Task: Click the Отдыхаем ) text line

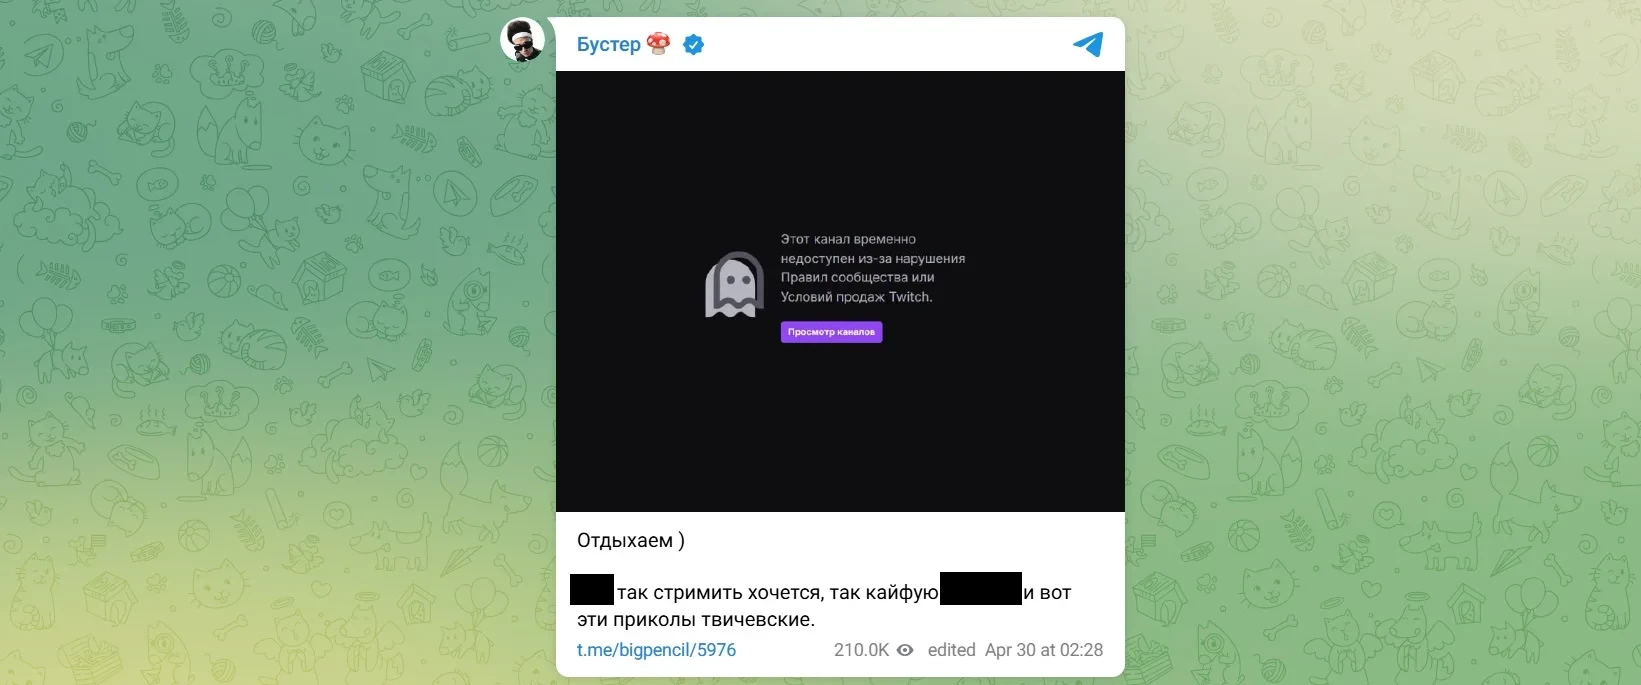Action: pyautogui.click(x=631, y=541)
